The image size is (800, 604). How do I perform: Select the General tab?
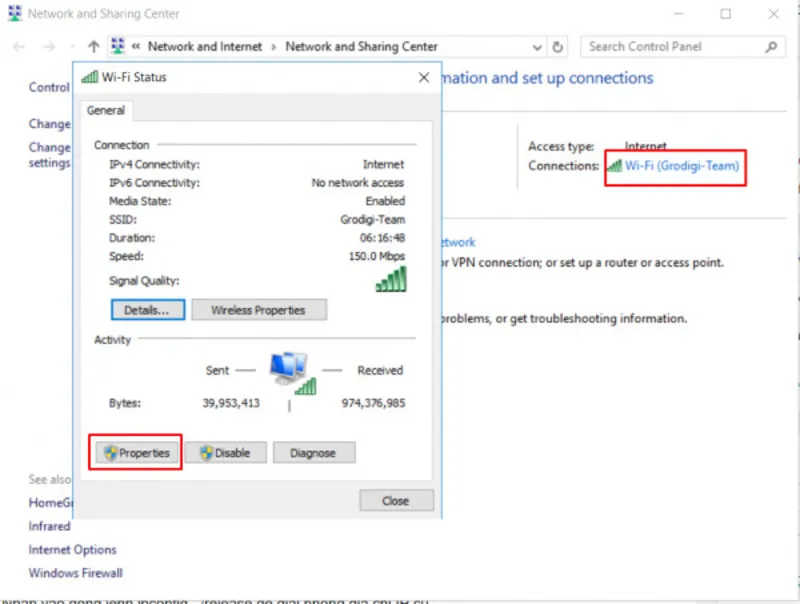106,110
